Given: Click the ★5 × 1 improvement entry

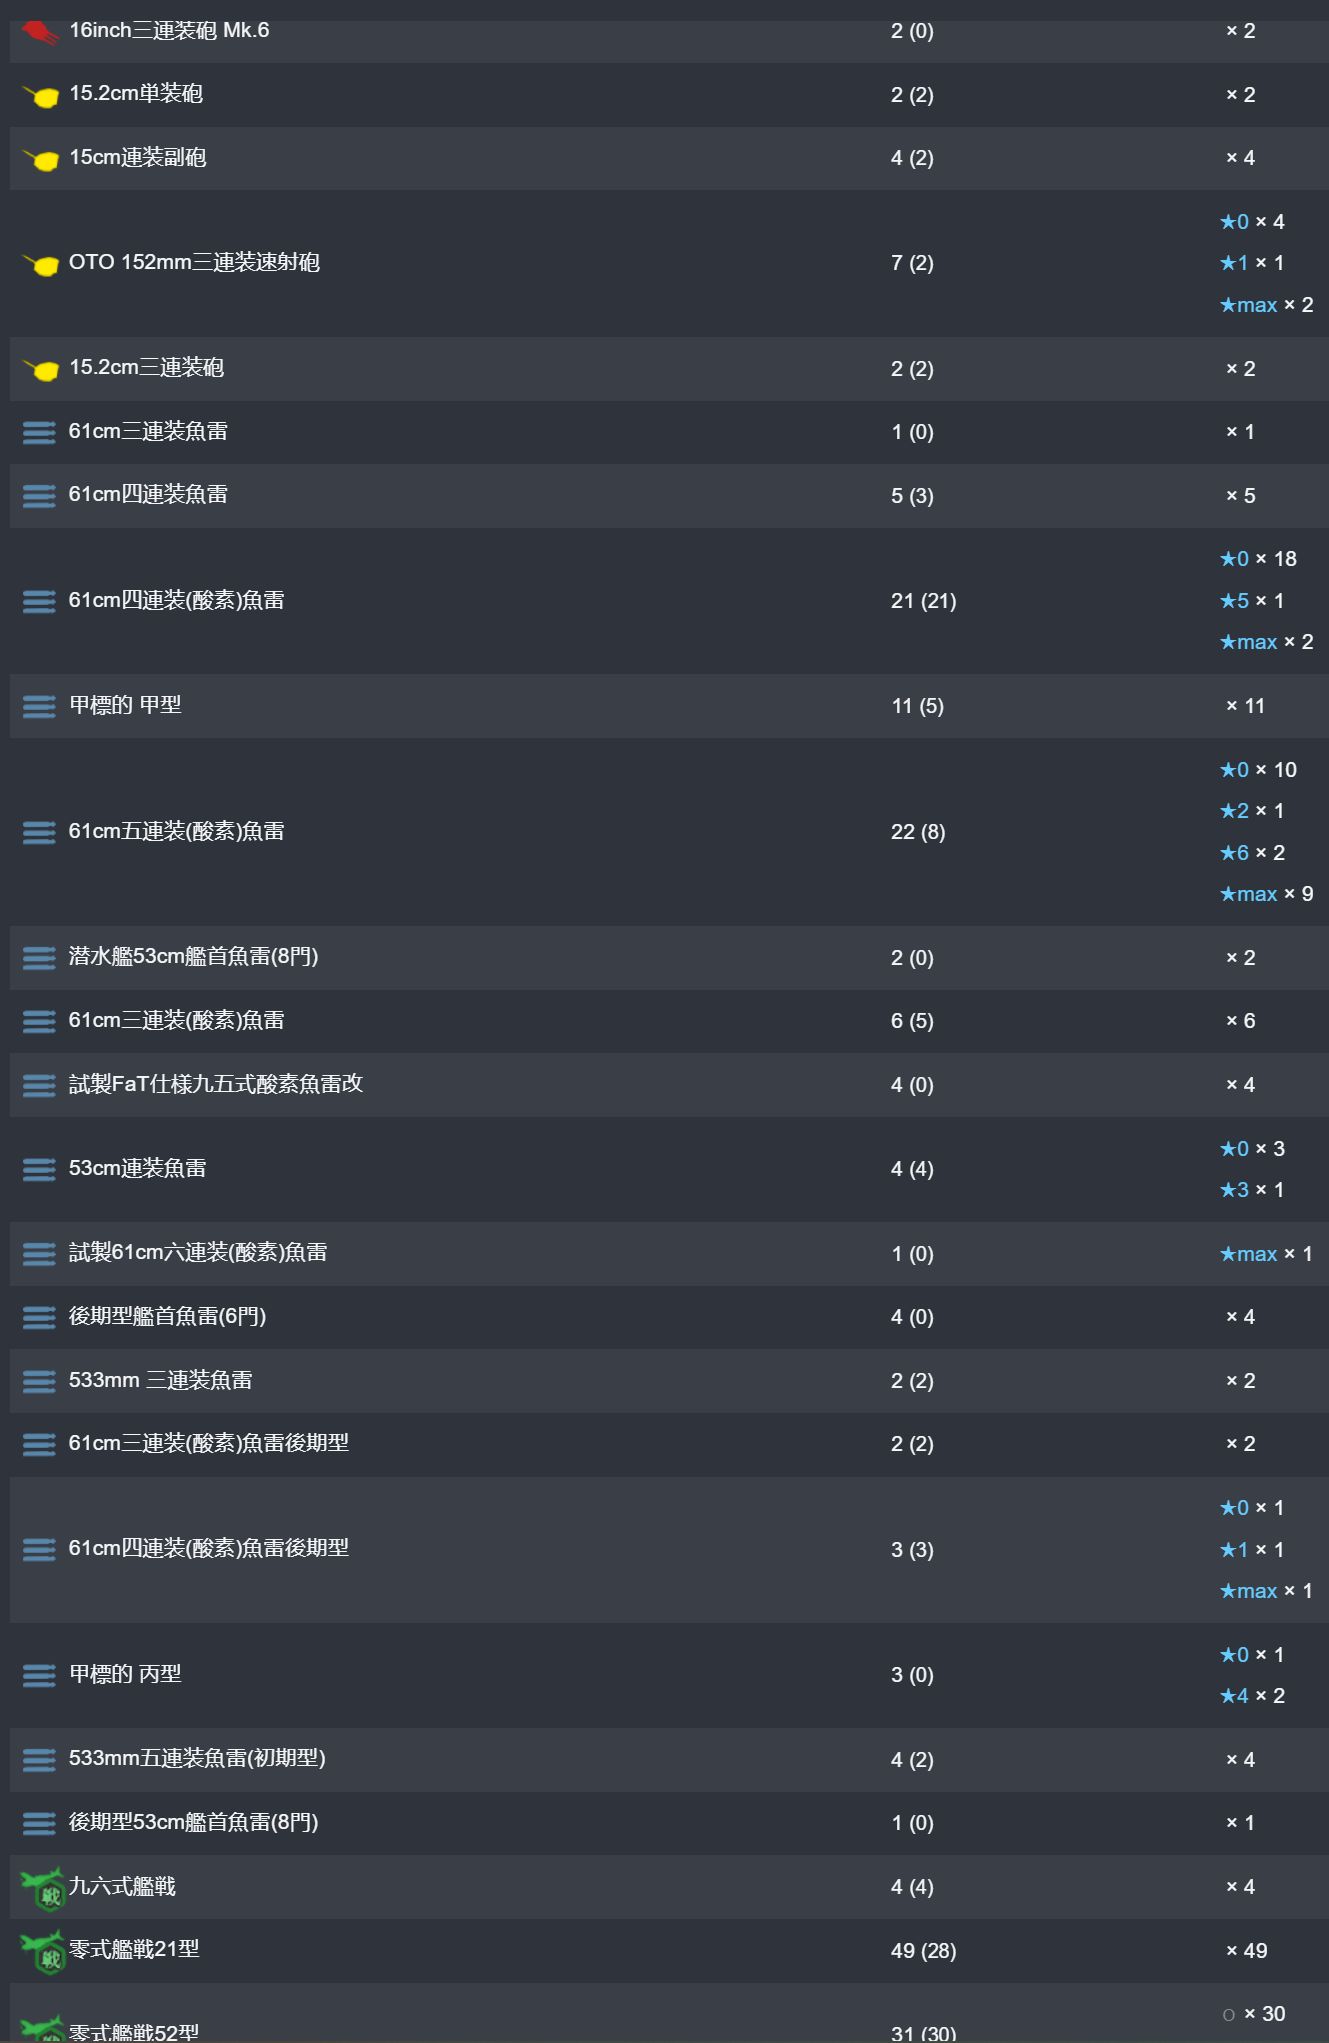Looking at the screenshot, I should [x=1251, y=601].
